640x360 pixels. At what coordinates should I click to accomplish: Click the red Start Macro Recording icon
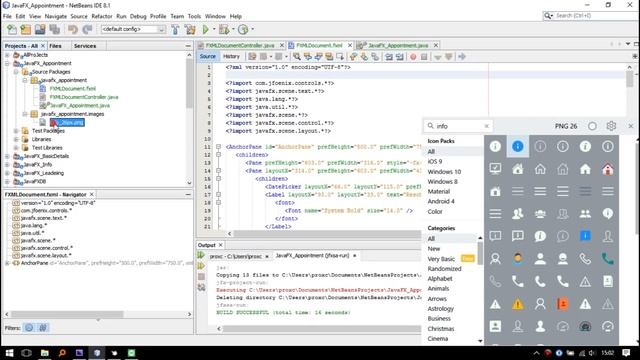coord(413,57)
